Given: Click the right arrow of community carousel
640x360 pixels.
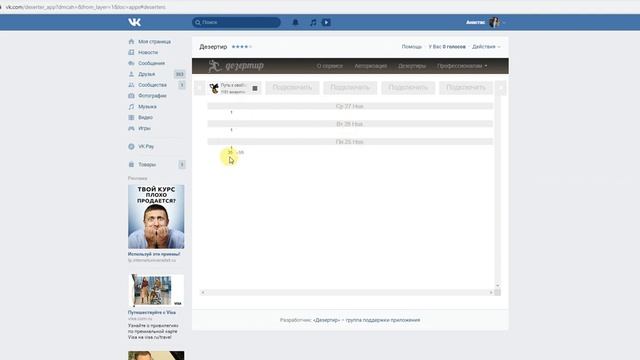Looking at the screenshot, I should [501, 88].
